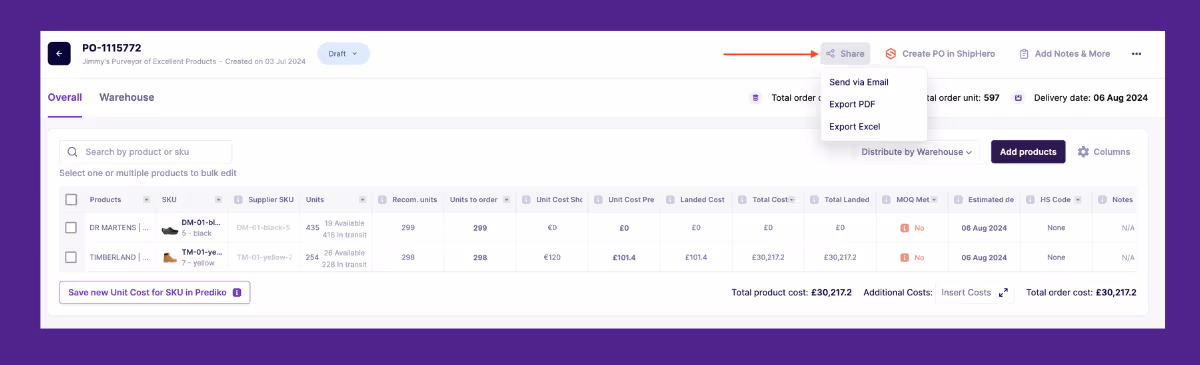Click info icon on Save new Unit Cost button
Screen dimensions: 1200x365
click(237, 293)
